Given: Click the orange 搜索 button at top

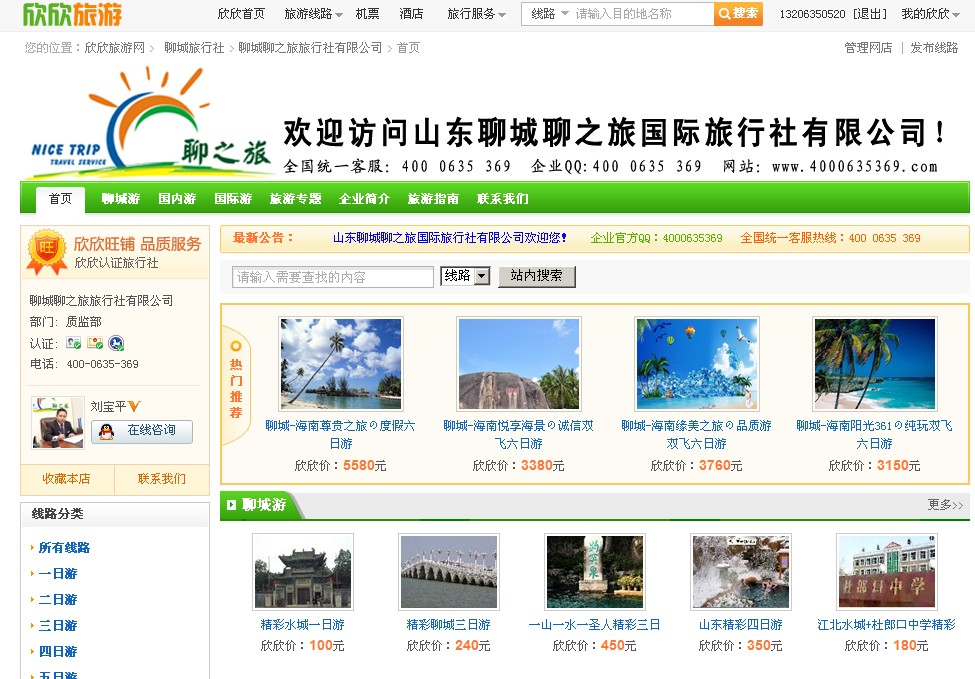Looking at the screenshot, I should 738,14.
